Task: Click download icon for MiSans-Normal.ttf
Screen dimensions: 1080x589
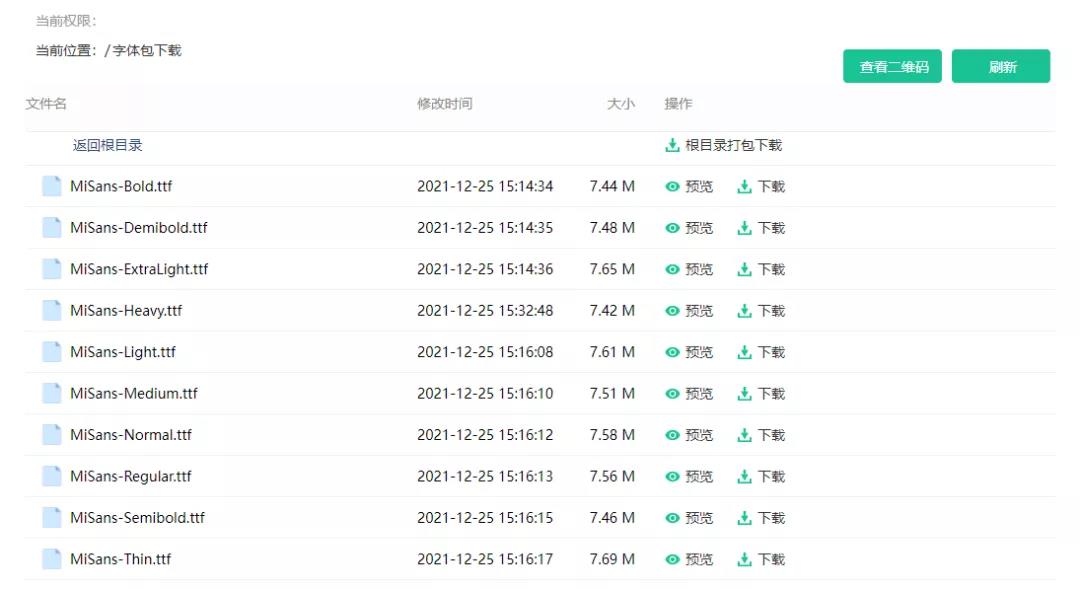Action: (744, 435)
